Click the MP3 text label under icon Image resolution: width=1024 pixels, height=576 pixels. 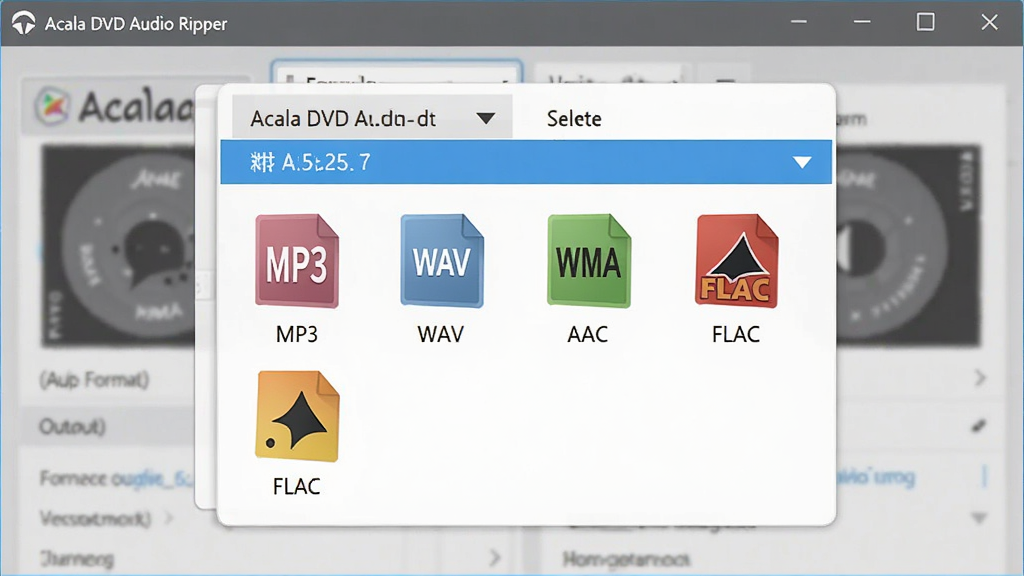(296, 334)
